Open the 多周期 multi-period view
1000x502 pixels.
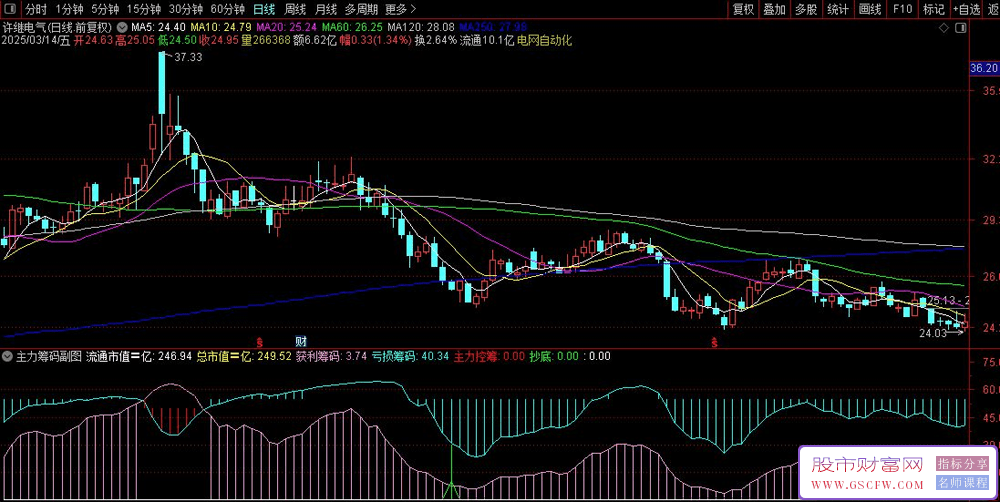click(362, 10)
